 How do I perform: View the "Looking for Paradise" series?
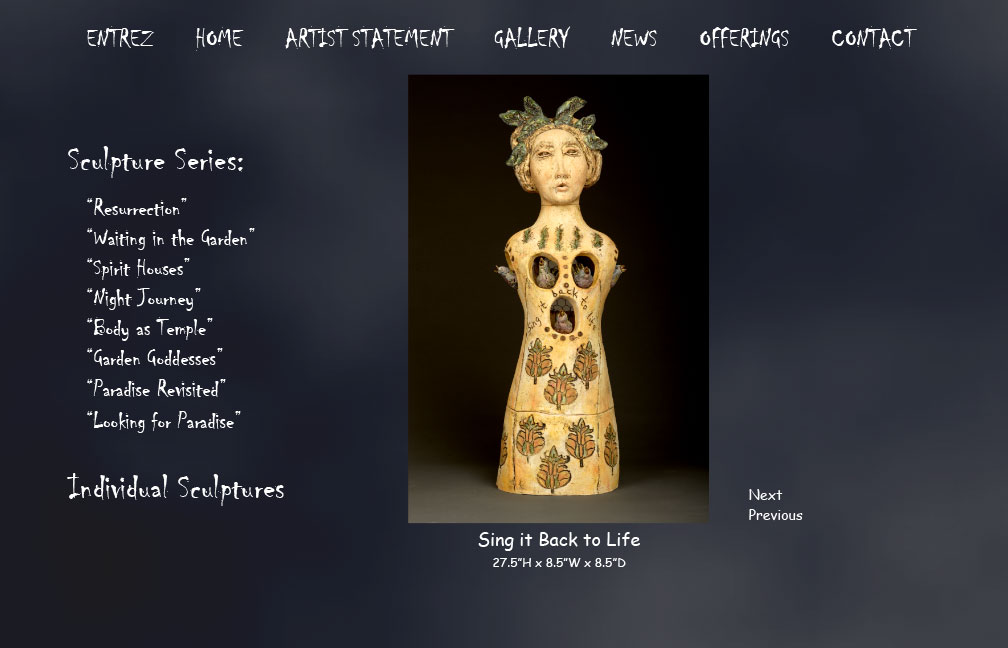pyautogui.click(x=164, y=420)
